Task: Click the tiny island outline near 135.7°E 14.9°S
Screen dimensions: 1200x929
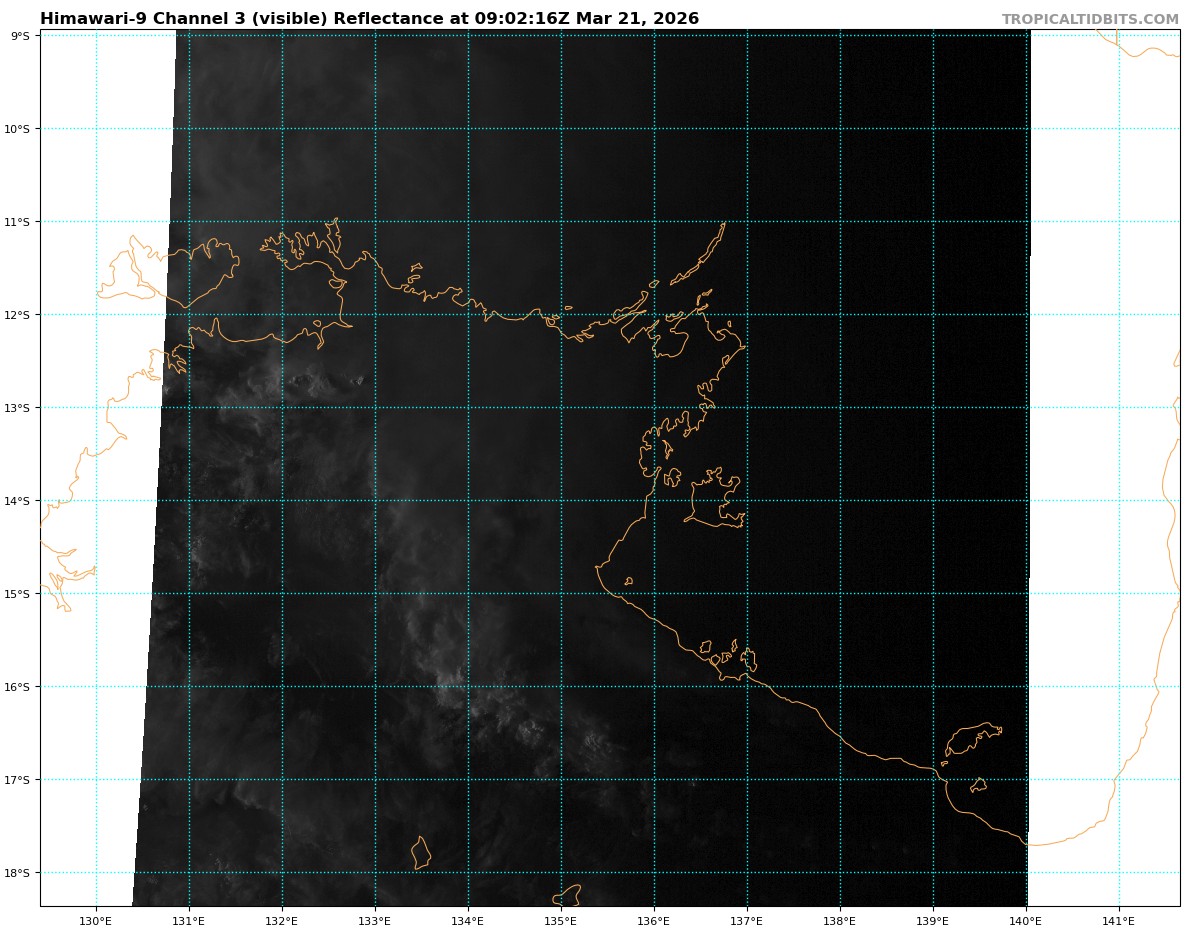Action: pyautogui.click(x=628, y=581)
